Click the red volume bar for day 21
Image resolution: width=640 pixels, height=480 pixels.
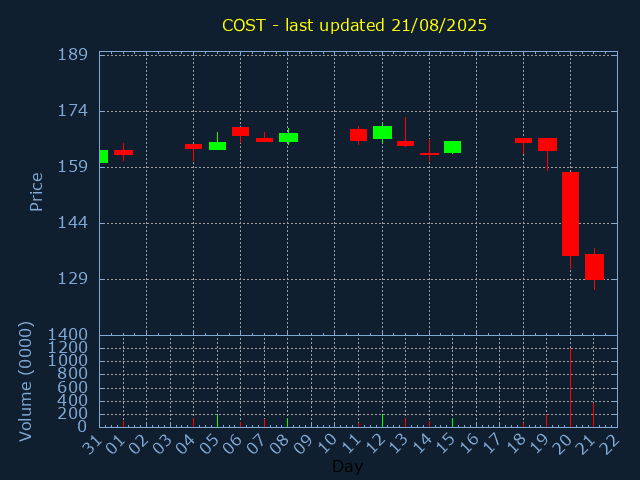(x=593, y=415)
